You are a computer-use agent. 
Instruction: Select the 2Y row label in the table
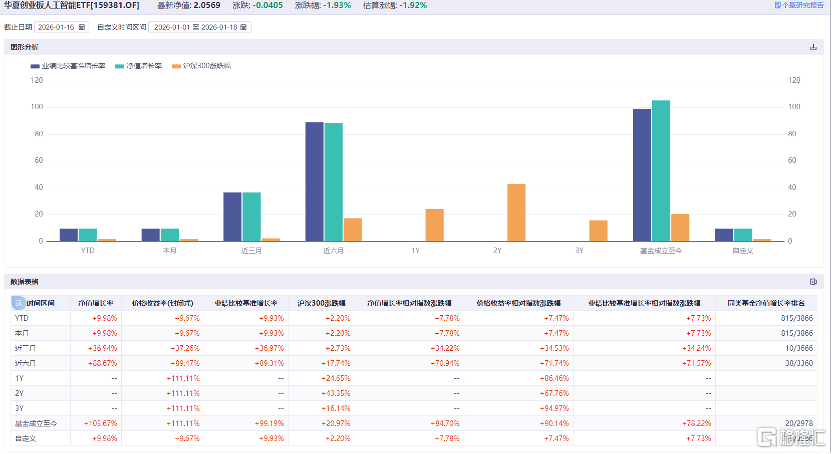[19, 393]
